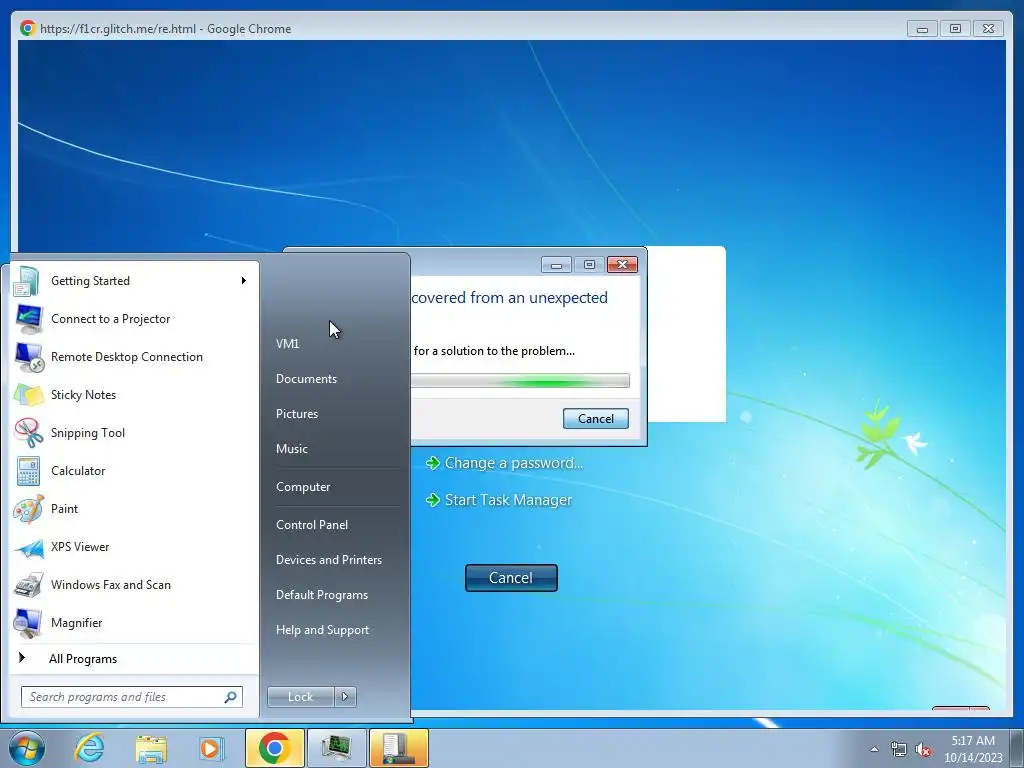
Task: Click the Lock button
Action: (x=301, y=697)
